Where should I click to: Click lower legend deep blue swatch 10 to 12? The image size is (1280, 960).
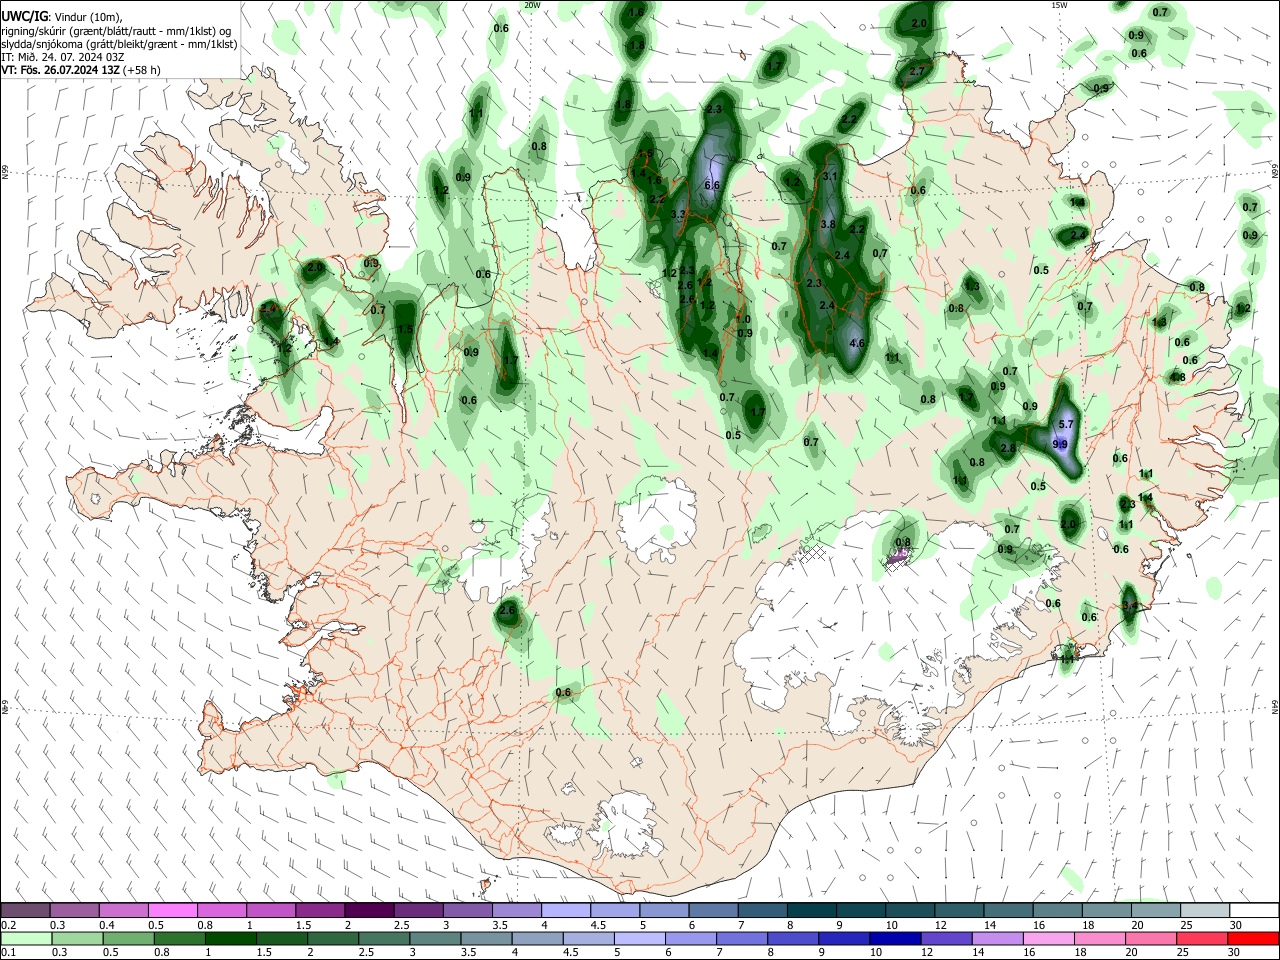coord(895,938)
